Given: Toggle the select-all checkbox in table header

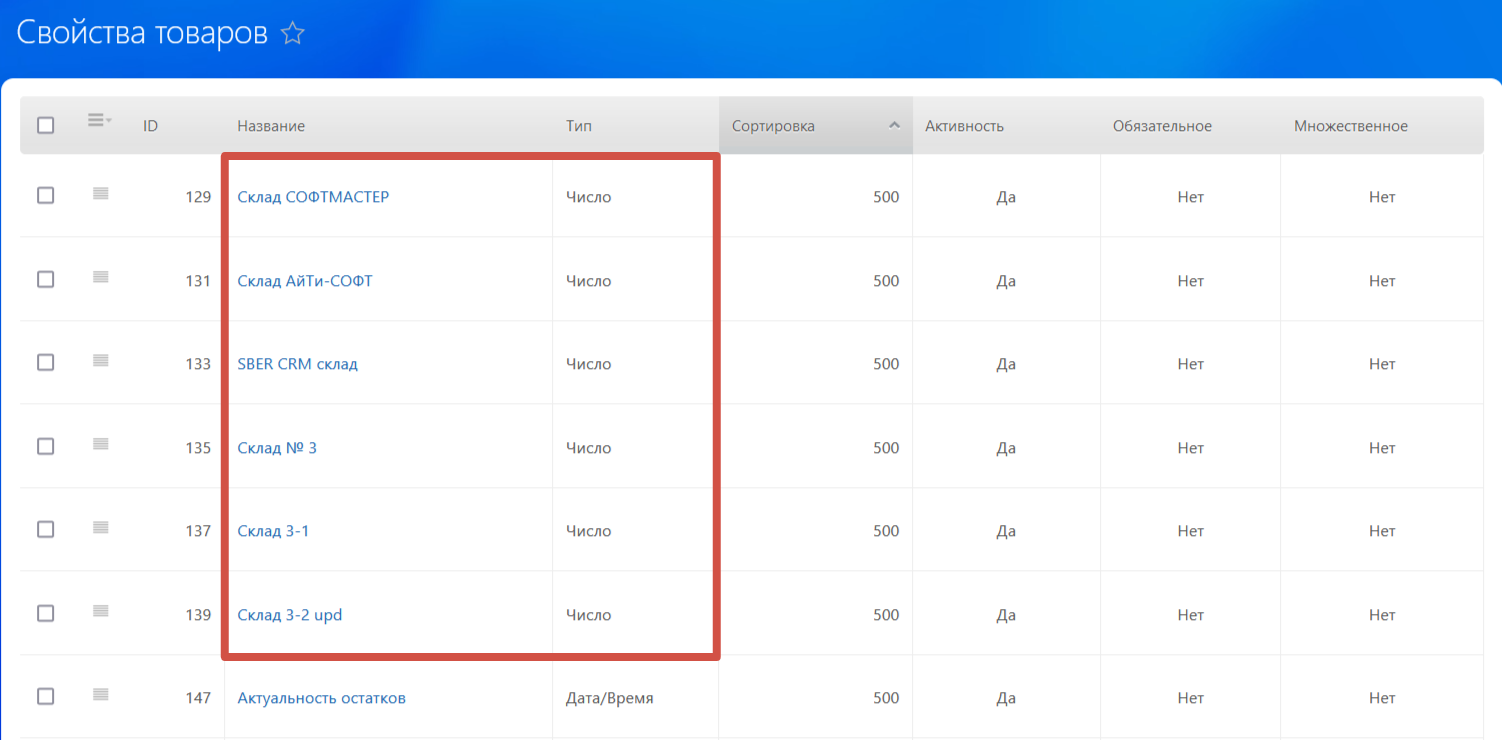Looking at the screenshot, I should coord(46,126).
